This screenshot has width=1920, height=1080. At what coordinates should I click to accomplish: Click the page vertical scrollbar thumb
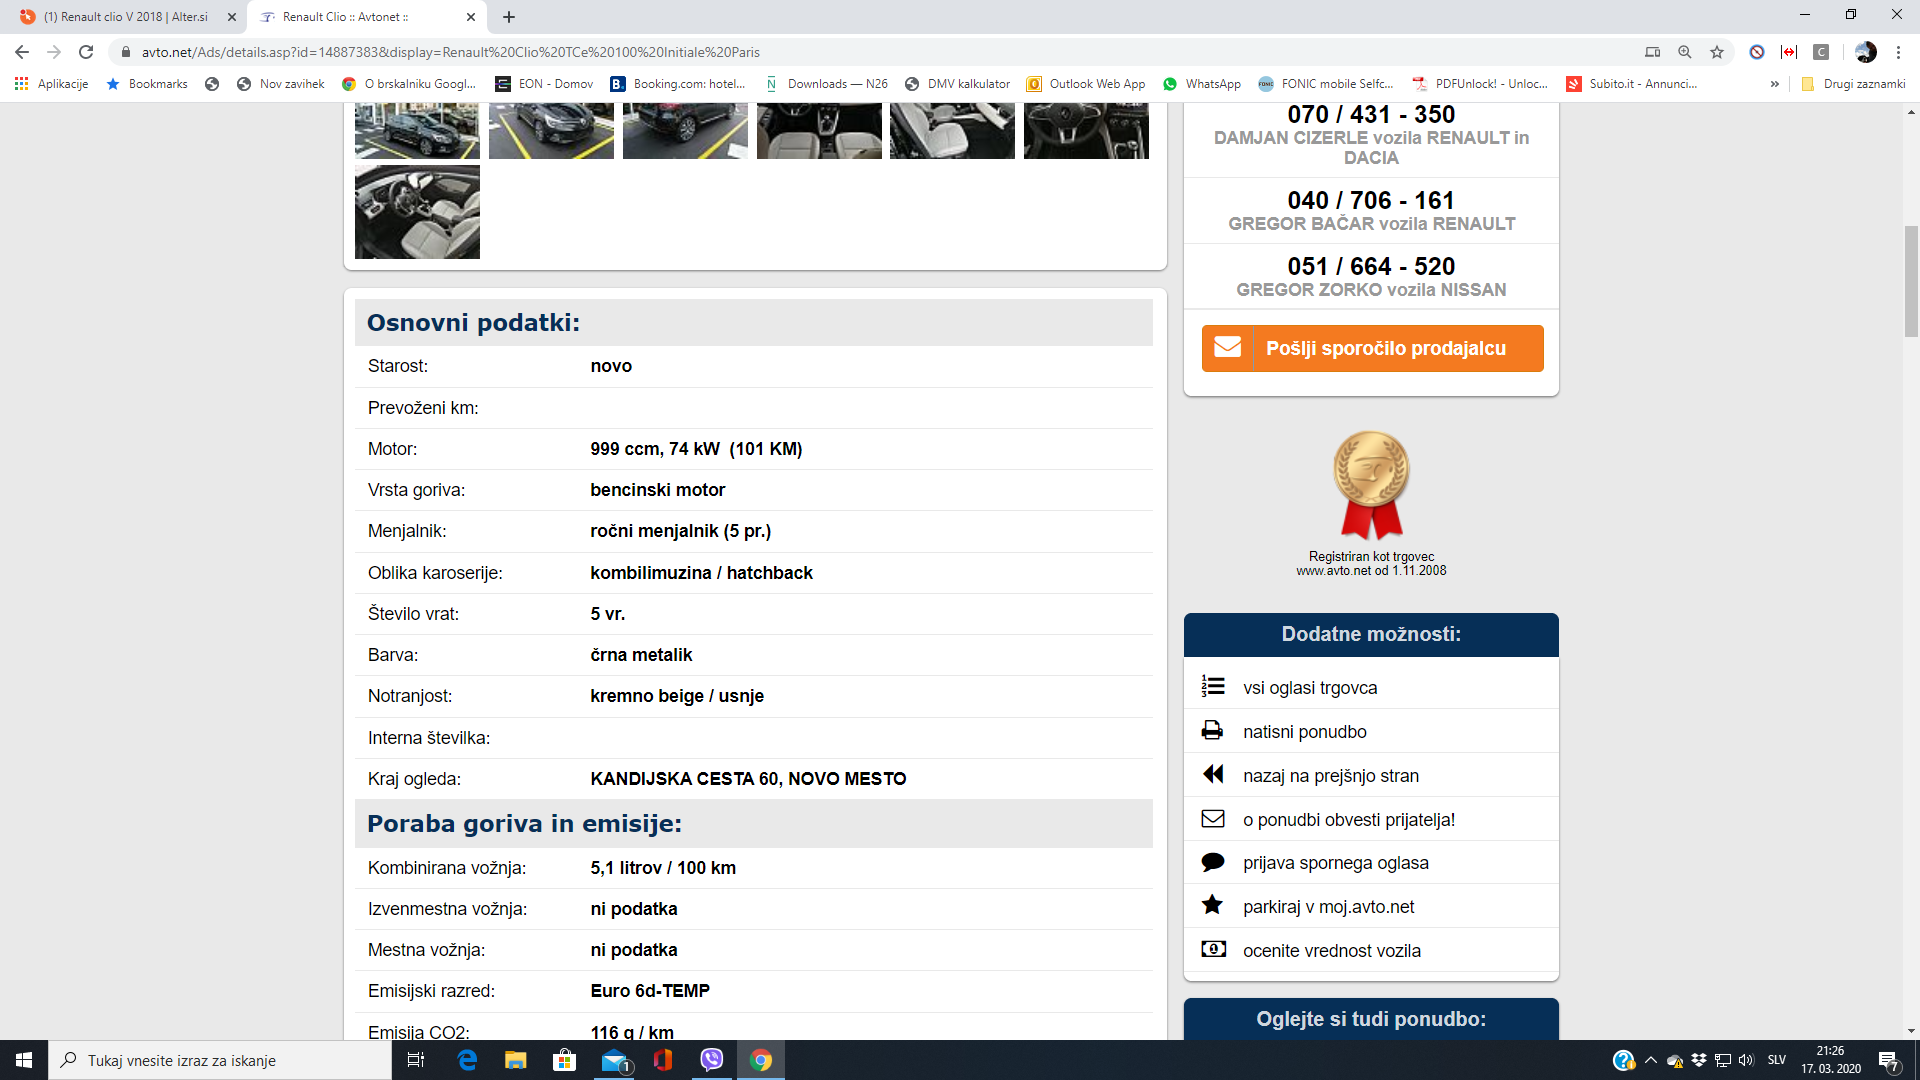point(1911,282)
